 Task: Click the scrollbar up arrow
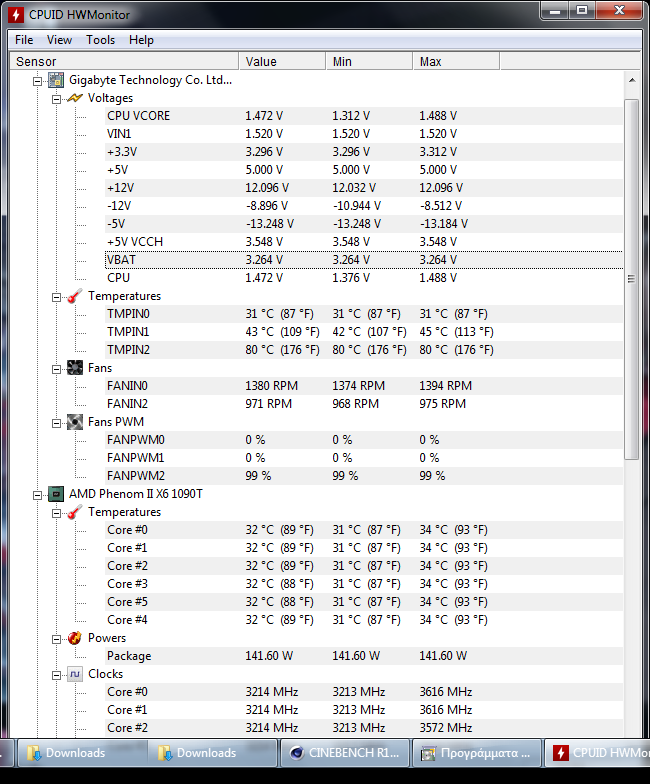tap(632, 80)
